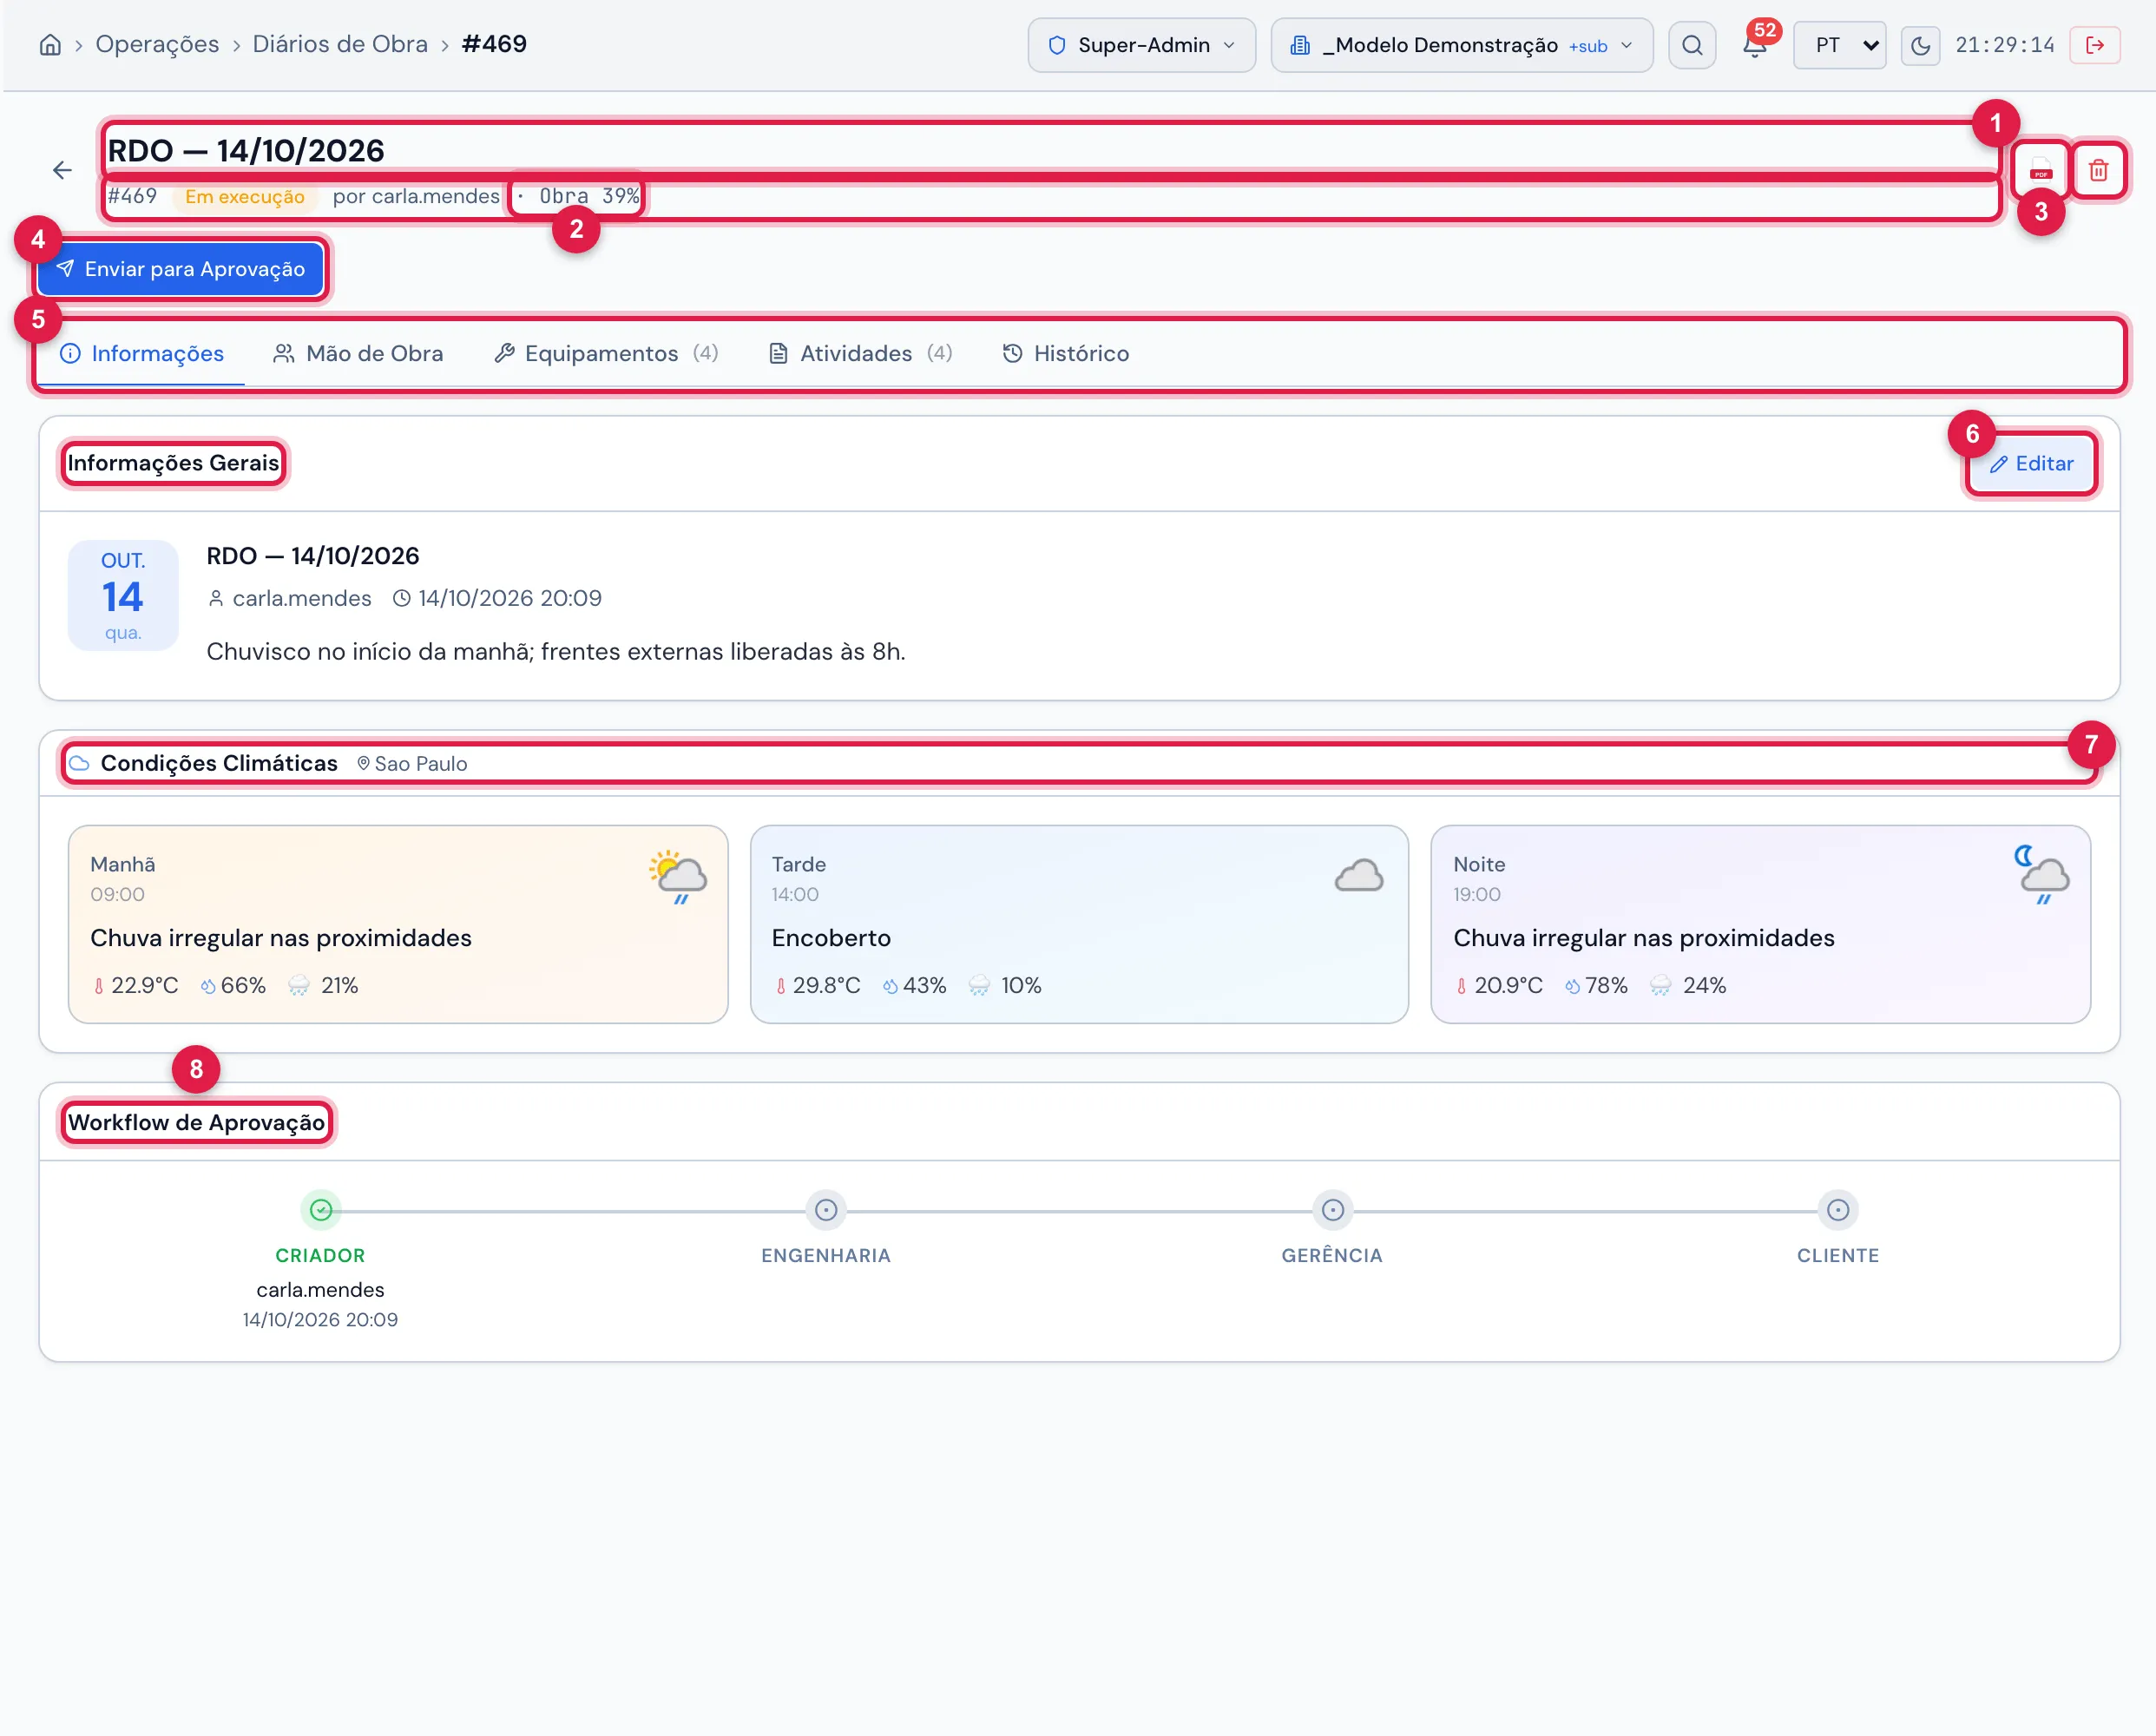Click the 21:29:14 clock in top bar

pyautogui.click(x=2004, y=45)
